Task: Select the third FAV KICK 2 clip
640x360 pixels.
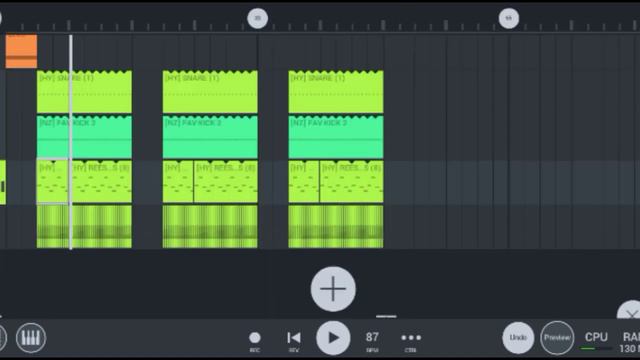Action: pos(336,137)
